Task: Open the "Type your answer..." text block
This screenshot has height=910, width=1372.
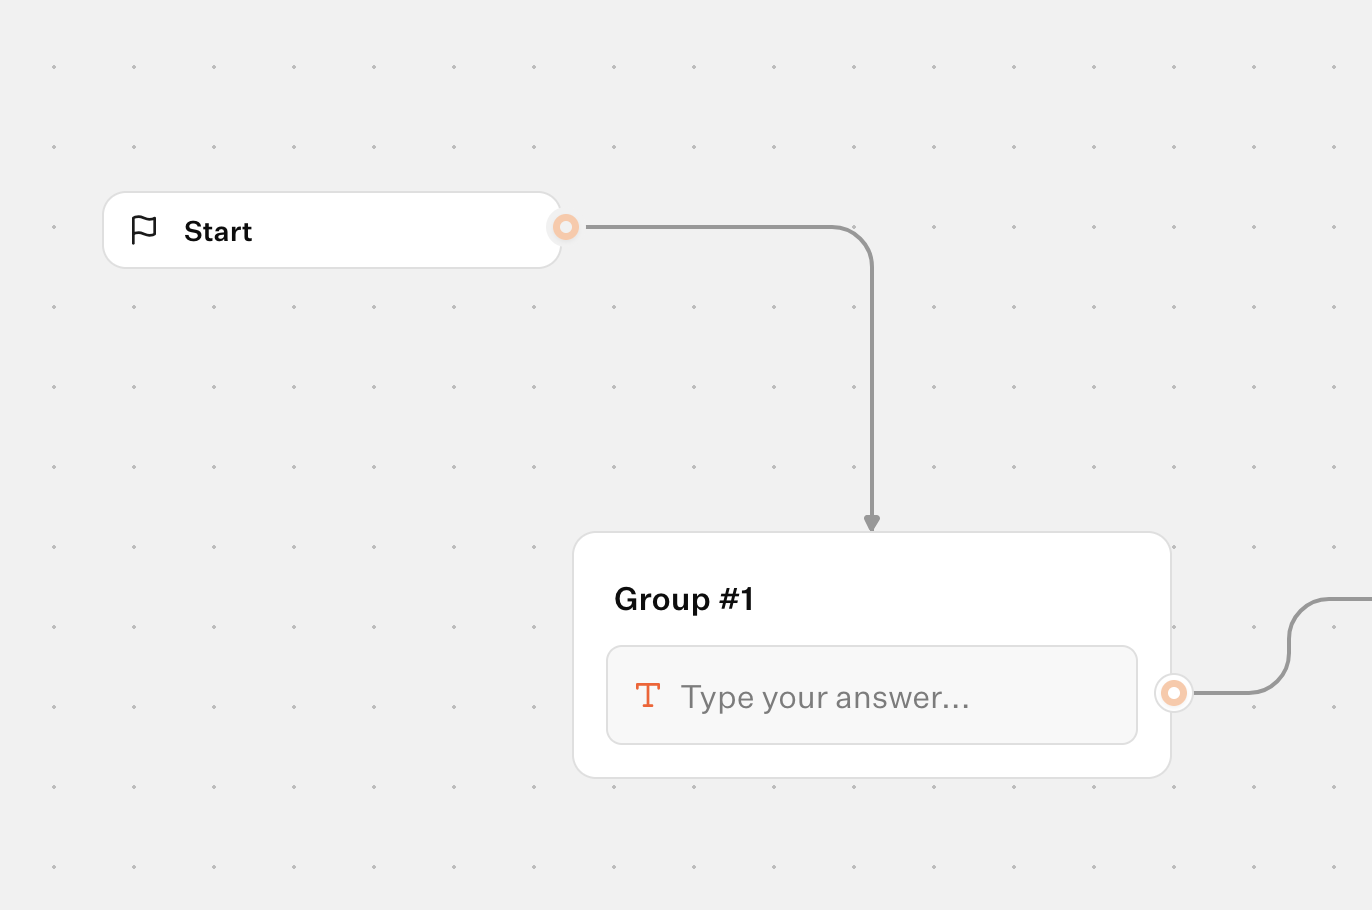Action: [x=825, y=697]
